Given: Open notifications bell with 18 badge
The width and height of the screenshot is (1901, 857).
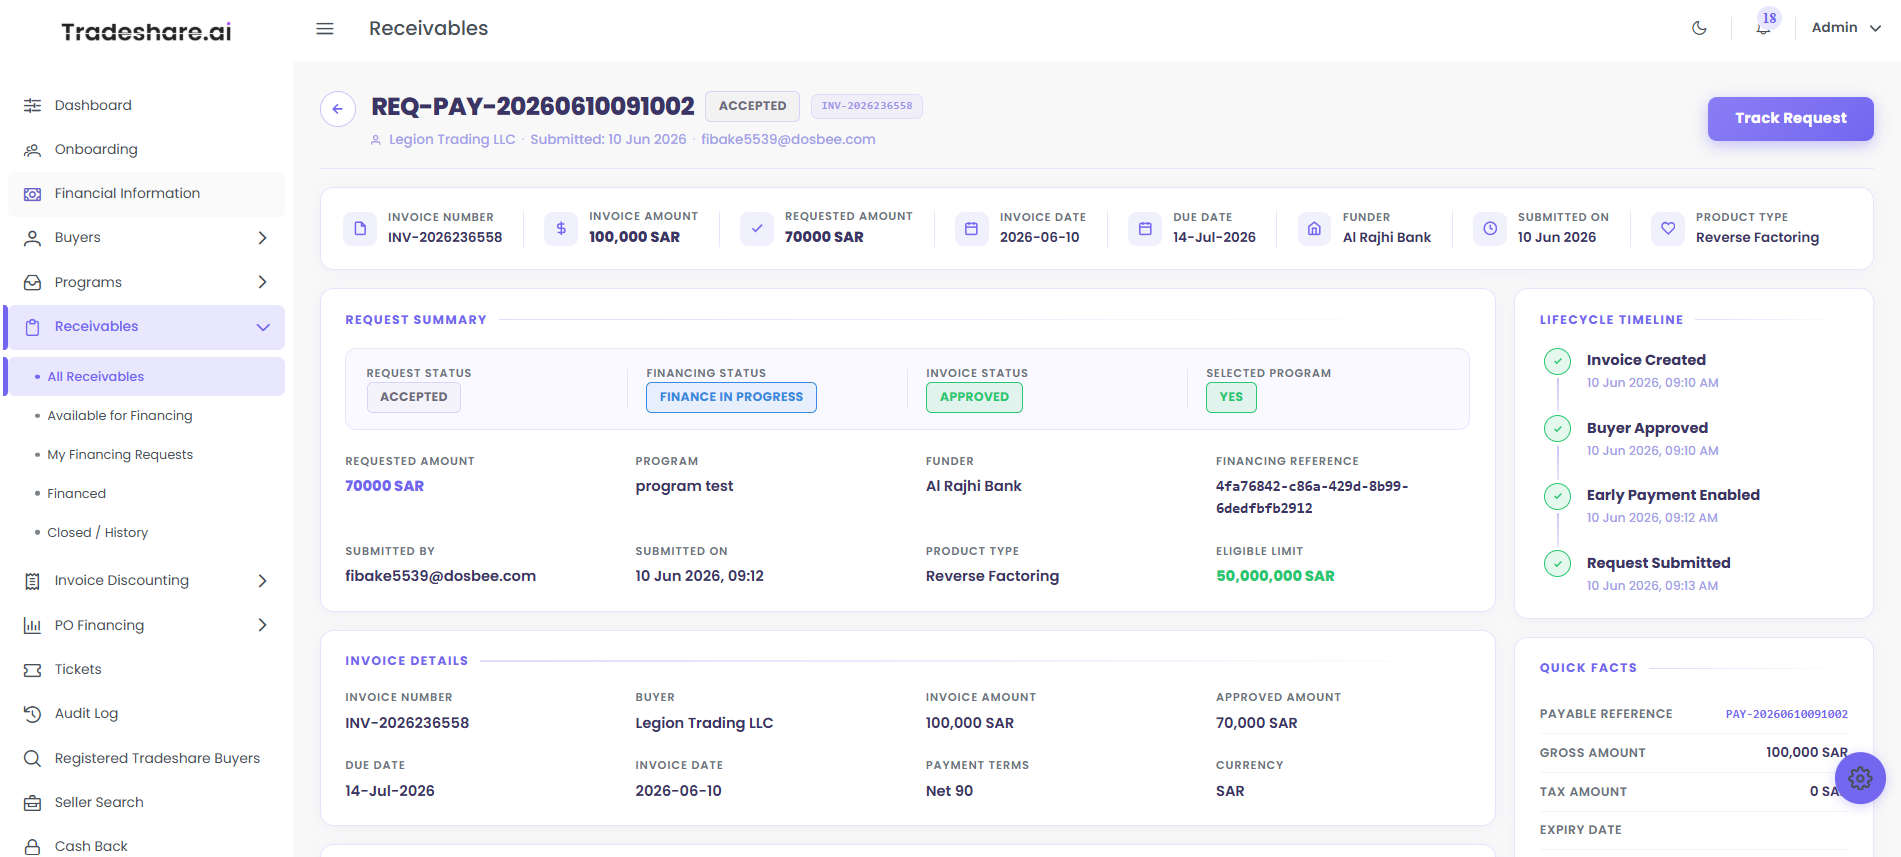Looking at the screenshot, I should (x=1764, y=27).
